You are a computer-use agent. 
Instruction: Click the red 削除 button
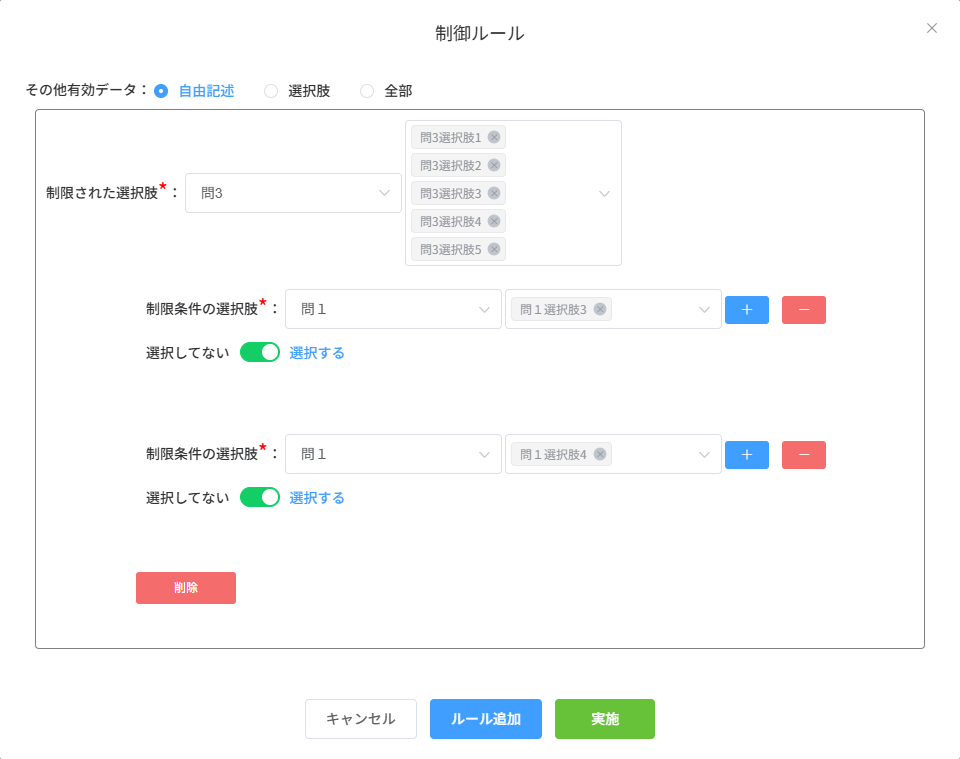click(x=186, y=588)
